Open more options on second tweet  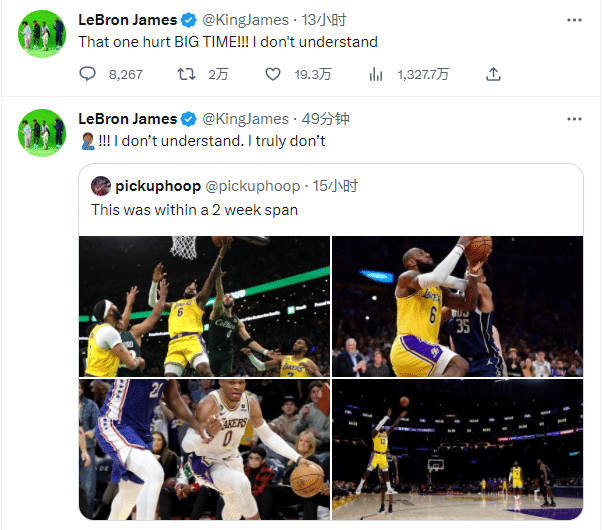(x=571, y=119)
